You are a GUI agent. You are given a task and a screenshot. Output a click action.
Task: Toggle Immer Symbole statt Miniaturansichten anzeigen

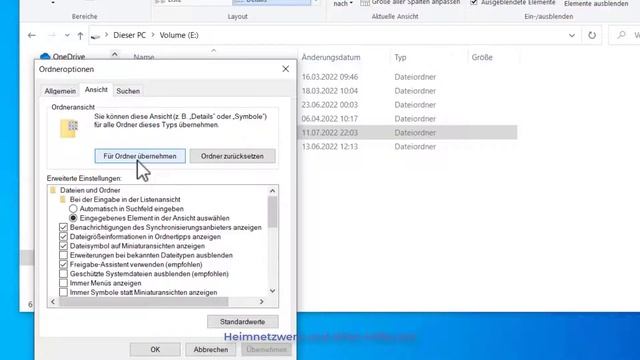click(63, 292)
